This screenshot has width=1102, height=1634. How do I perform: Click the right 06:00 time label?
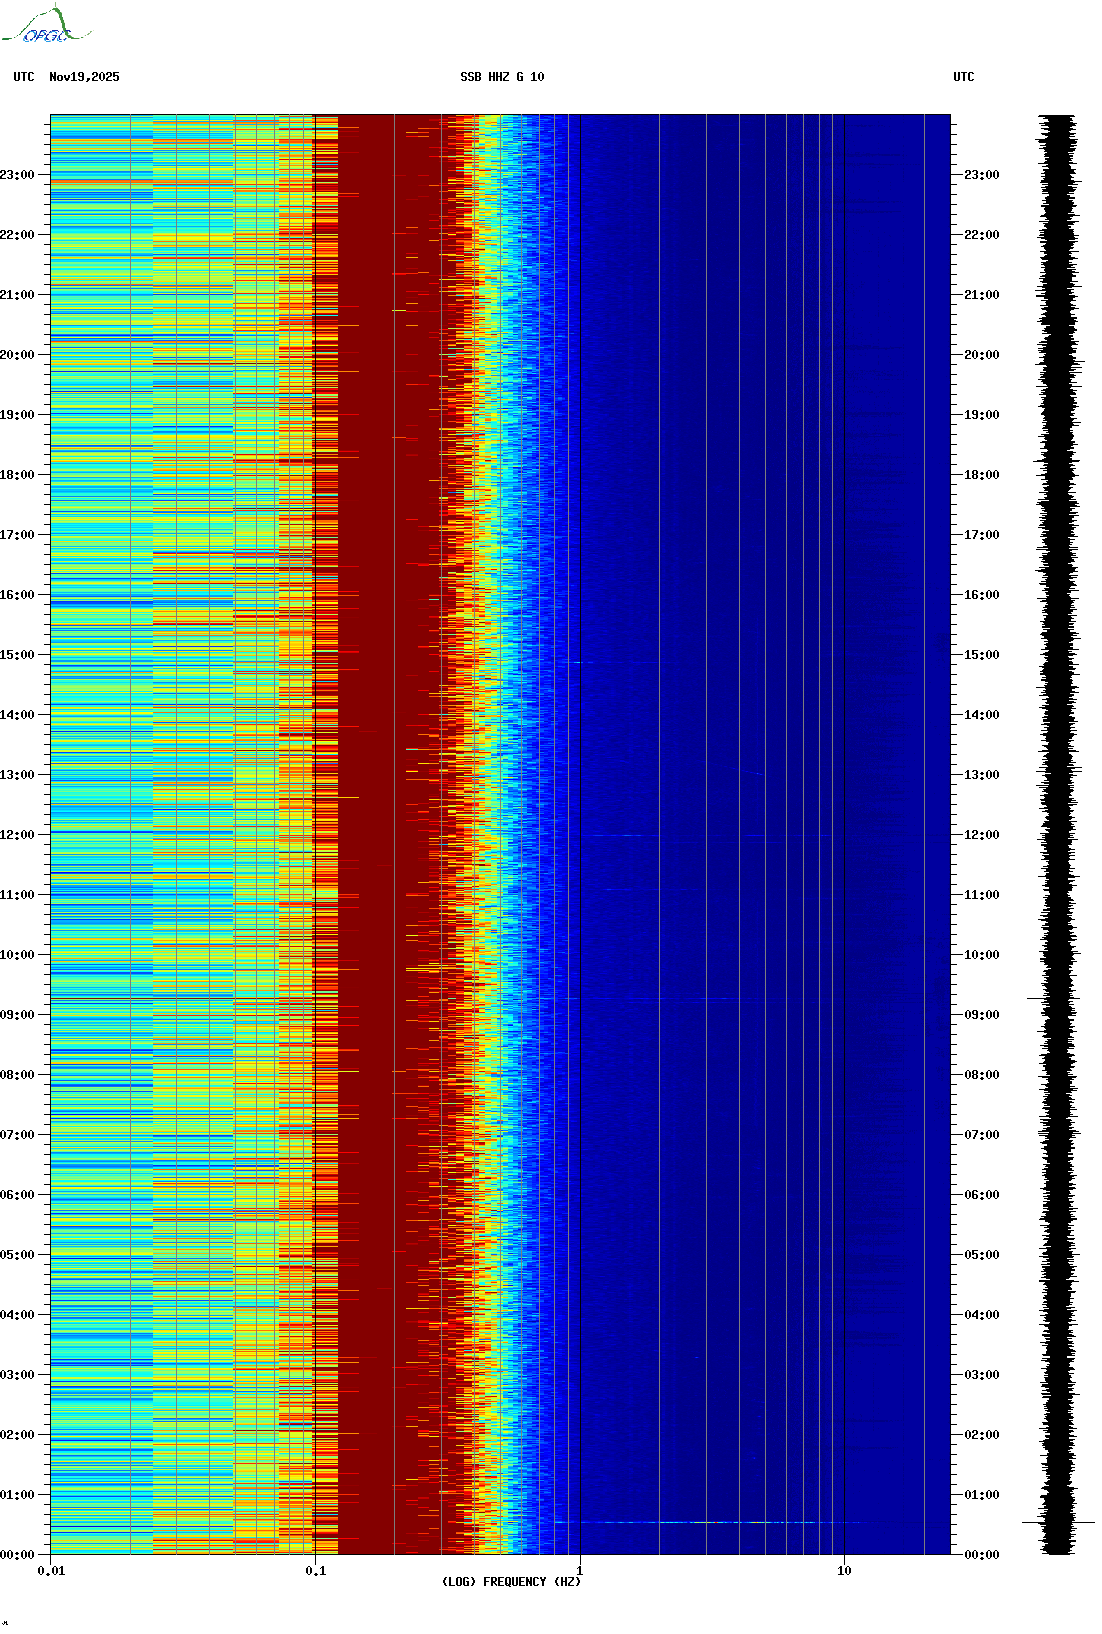click(x=982, y=1195)
